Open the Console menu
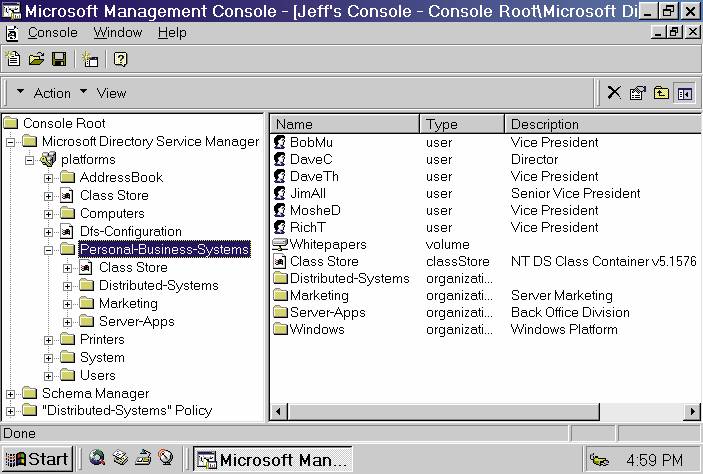703x474 pixels. coord(52,33)
